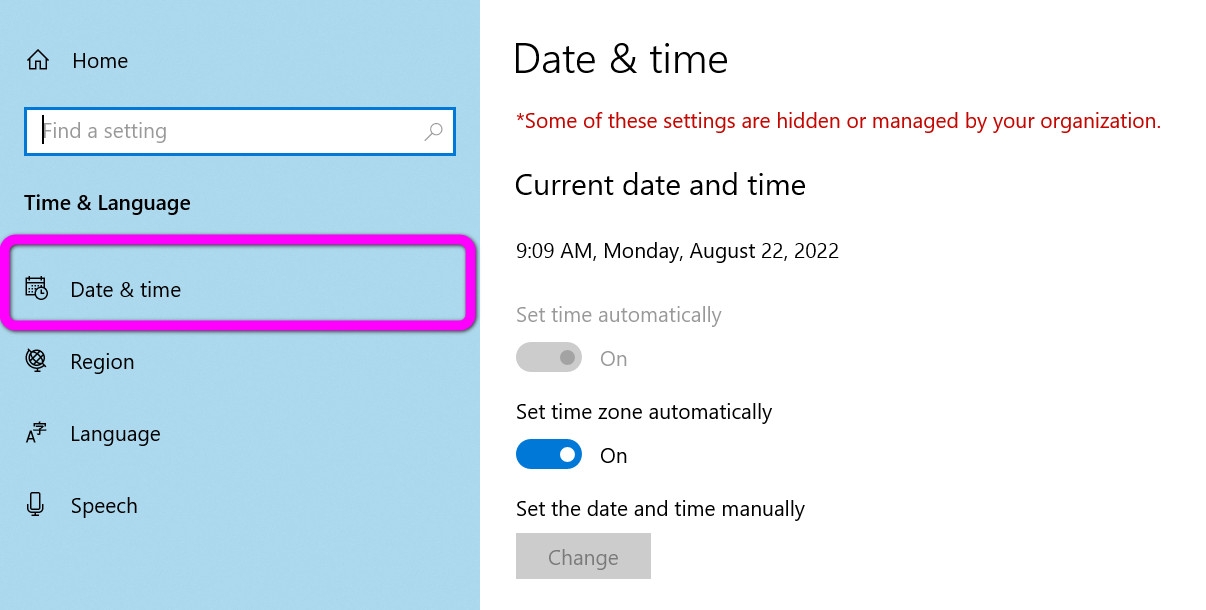Click the Language translation icon

[35, 433]
